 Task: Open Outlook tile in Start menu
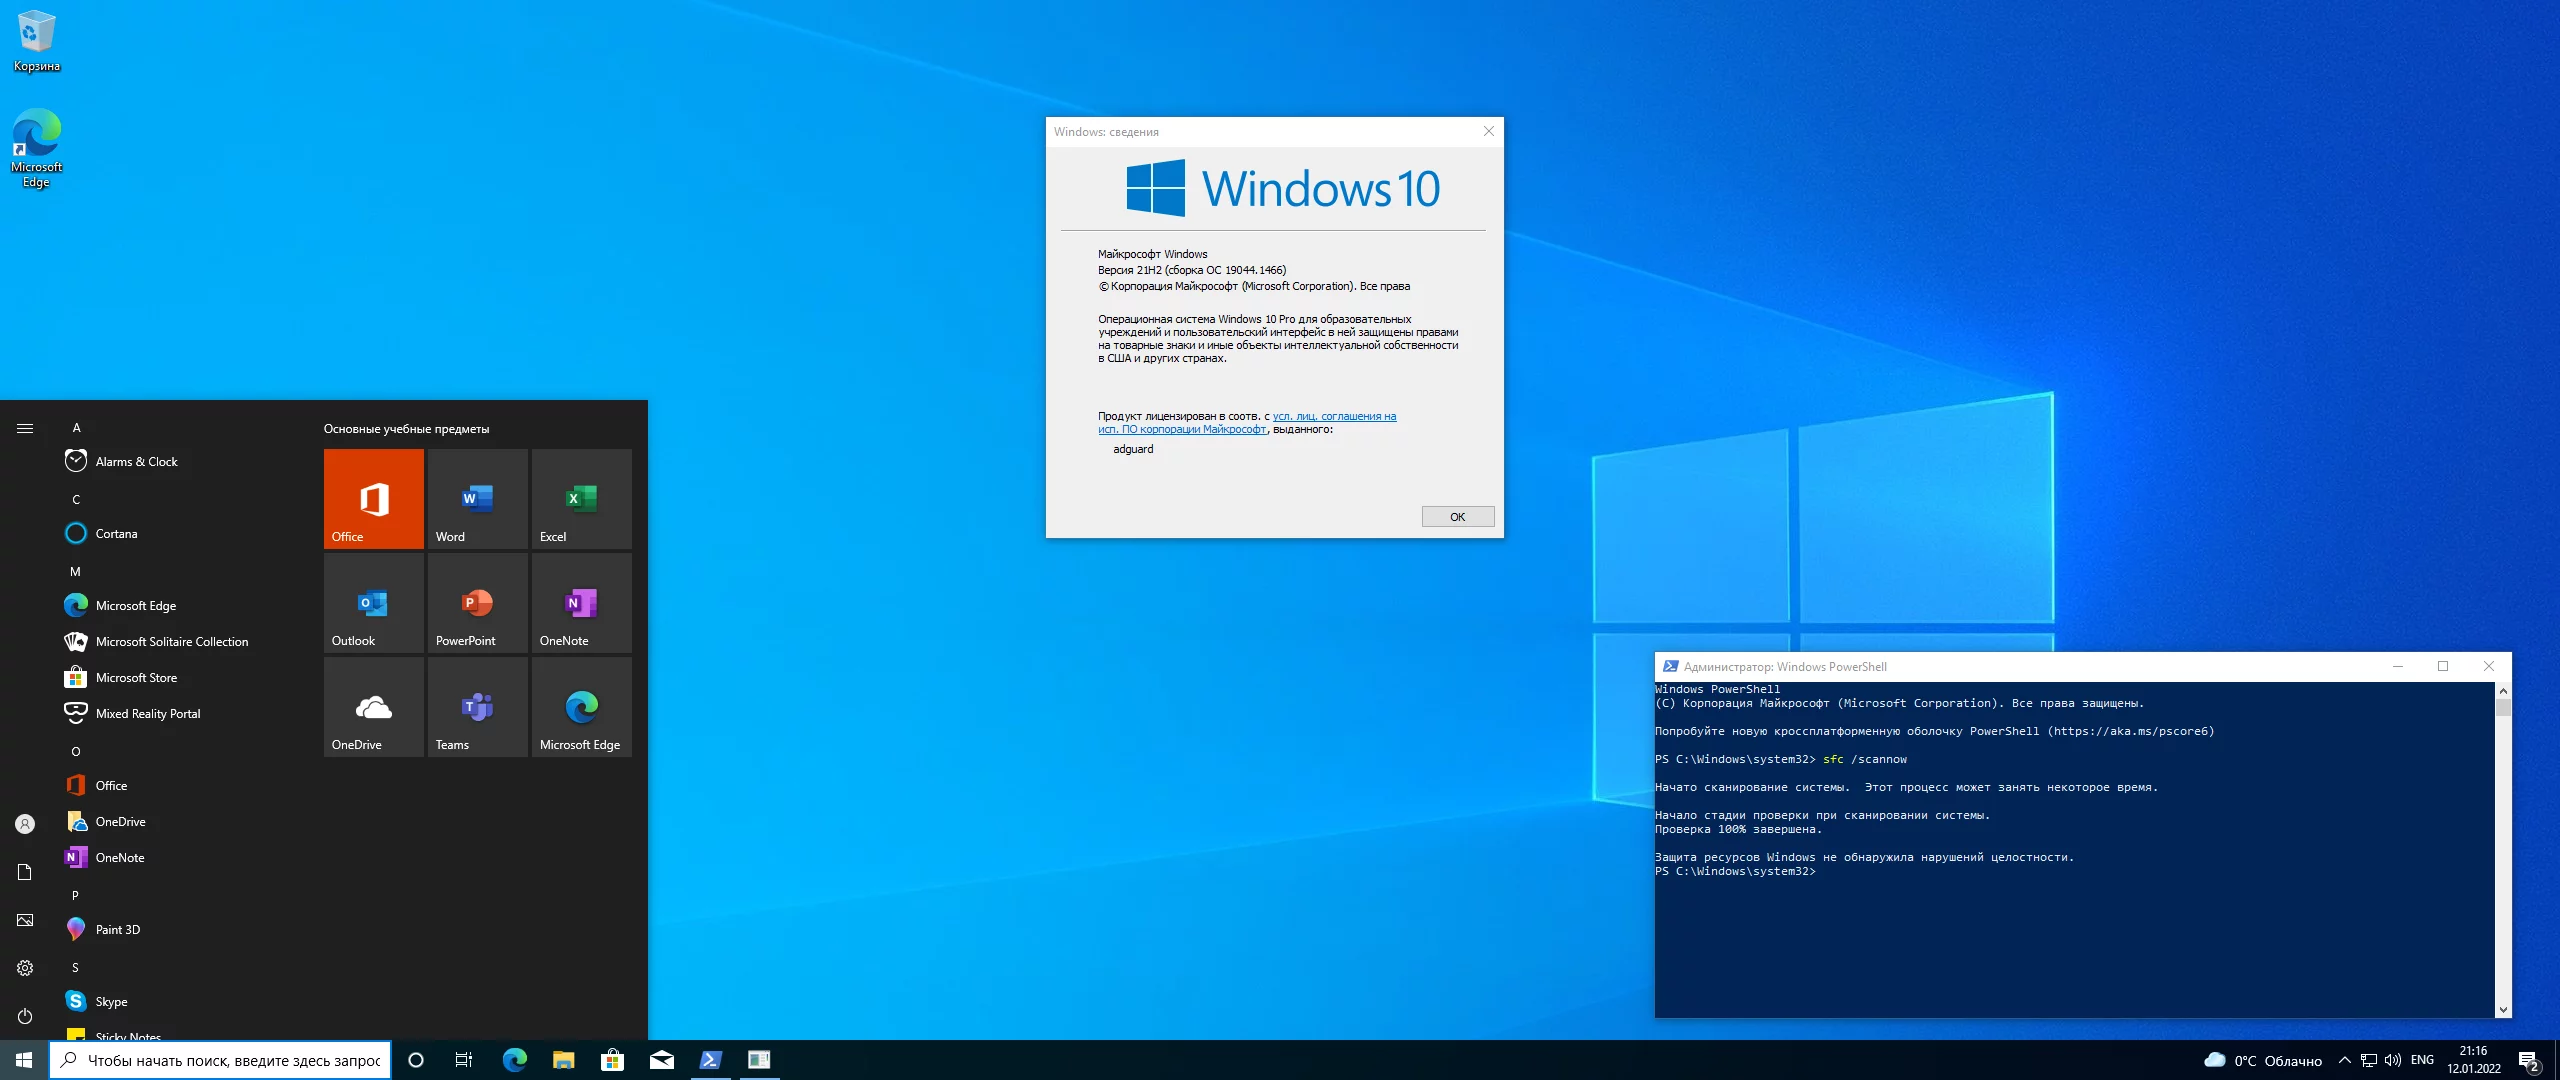[x=373, y=602]
